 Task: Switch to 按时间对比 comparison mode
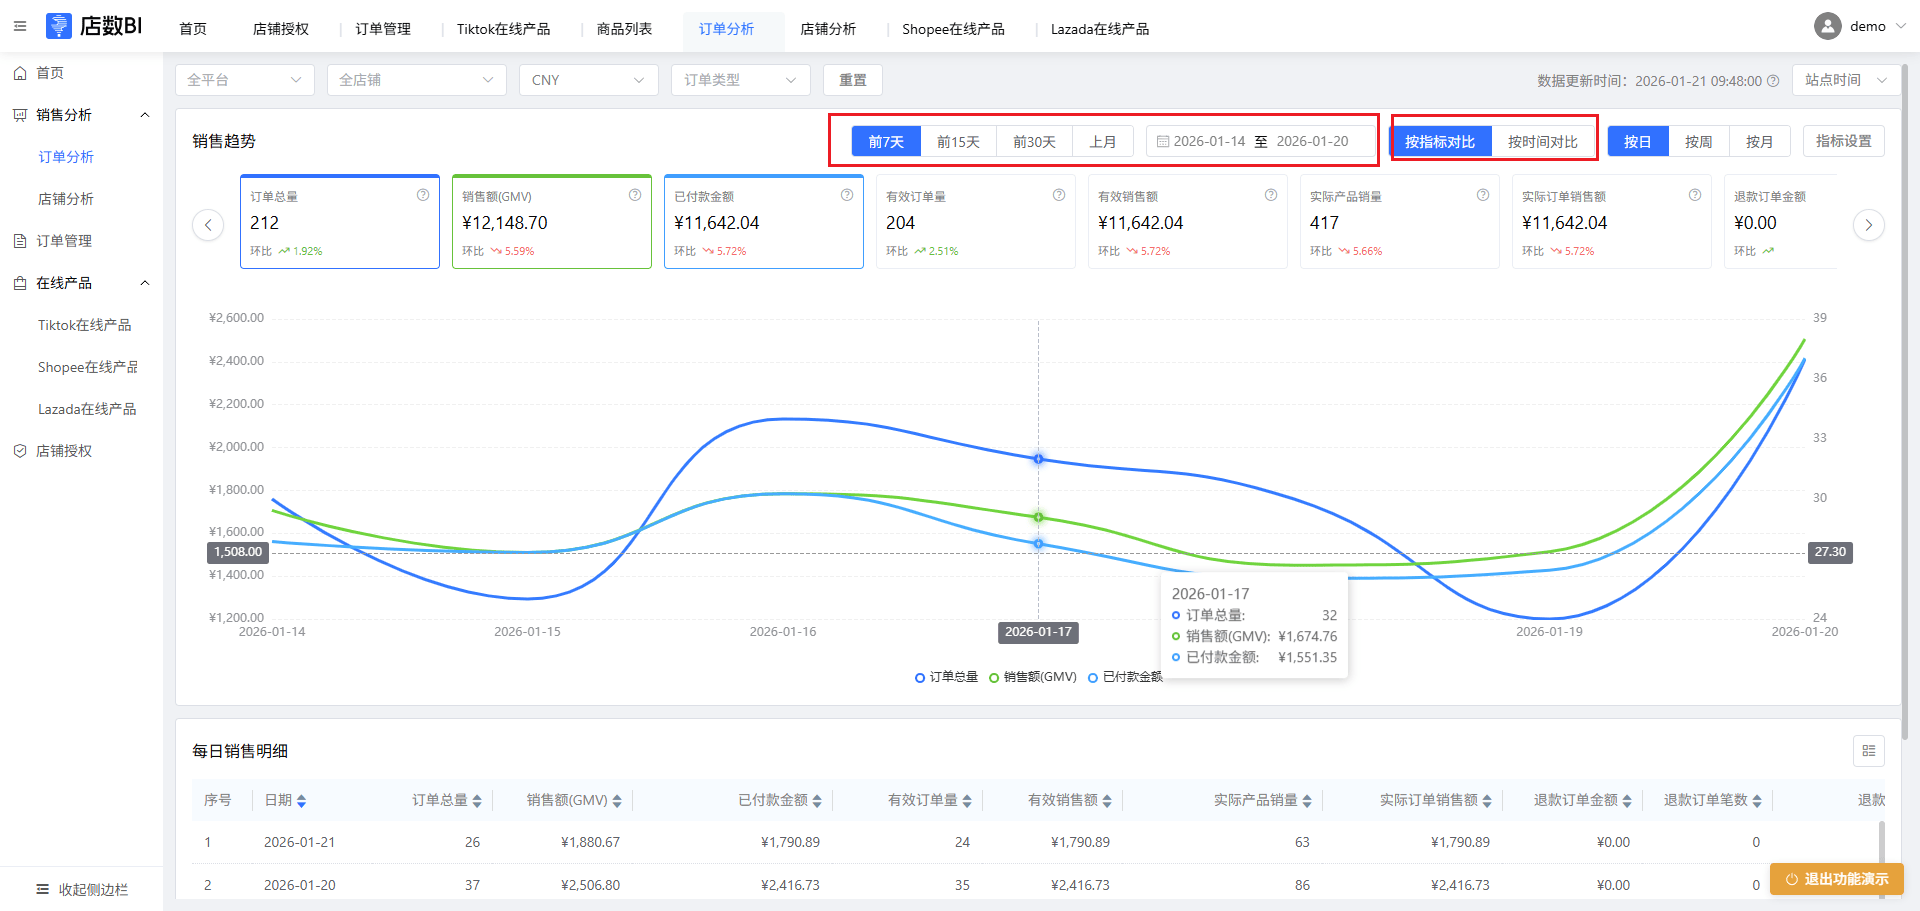[1542, 142]
